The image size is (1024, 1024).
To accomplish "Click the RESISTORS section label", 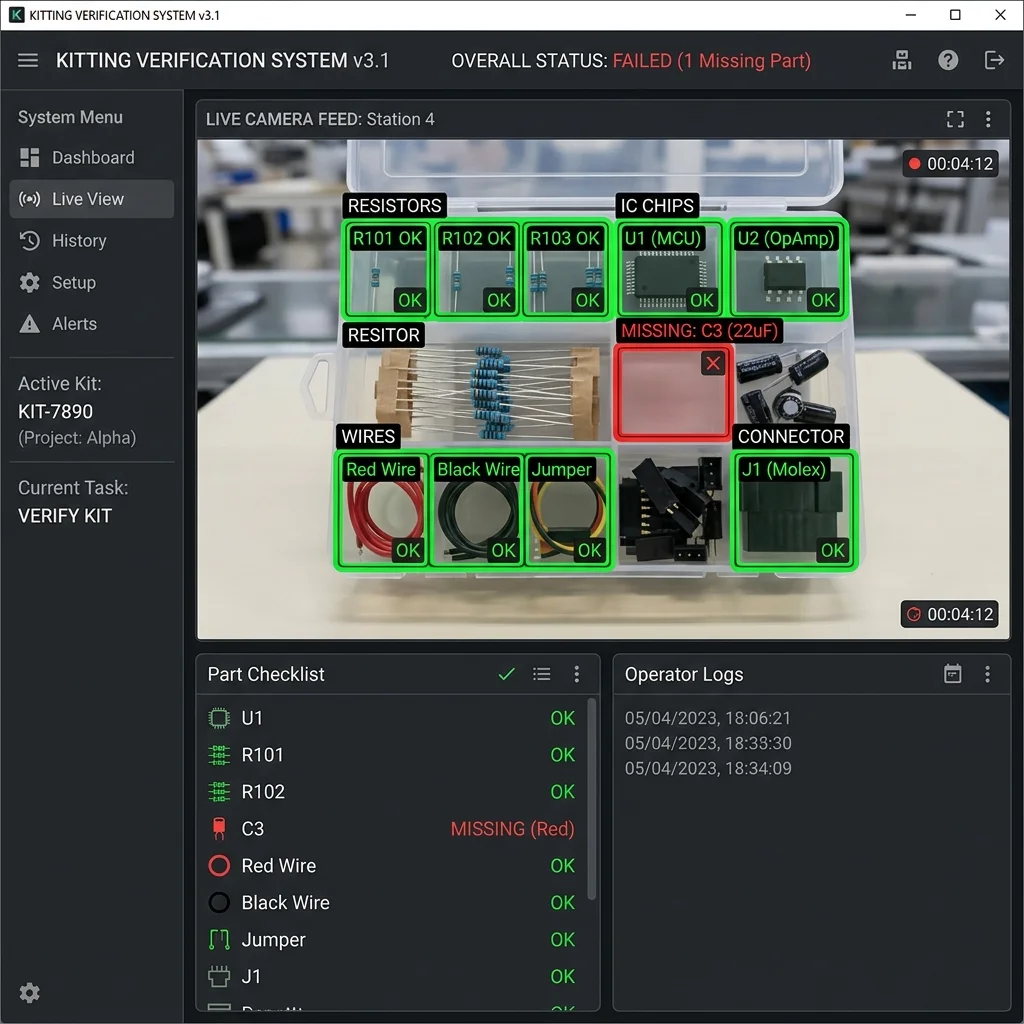I will pos(394,205).
